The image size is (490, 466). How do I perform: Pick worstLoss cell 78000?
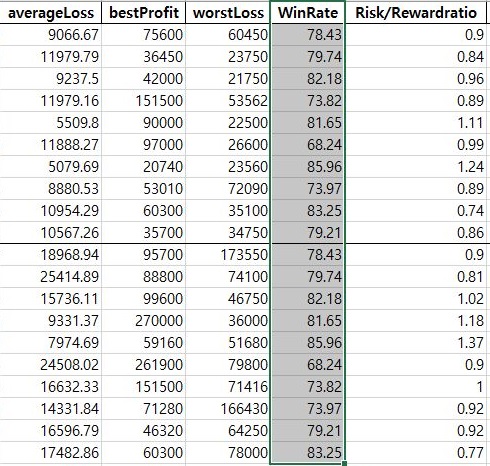[x=227, y=453]
